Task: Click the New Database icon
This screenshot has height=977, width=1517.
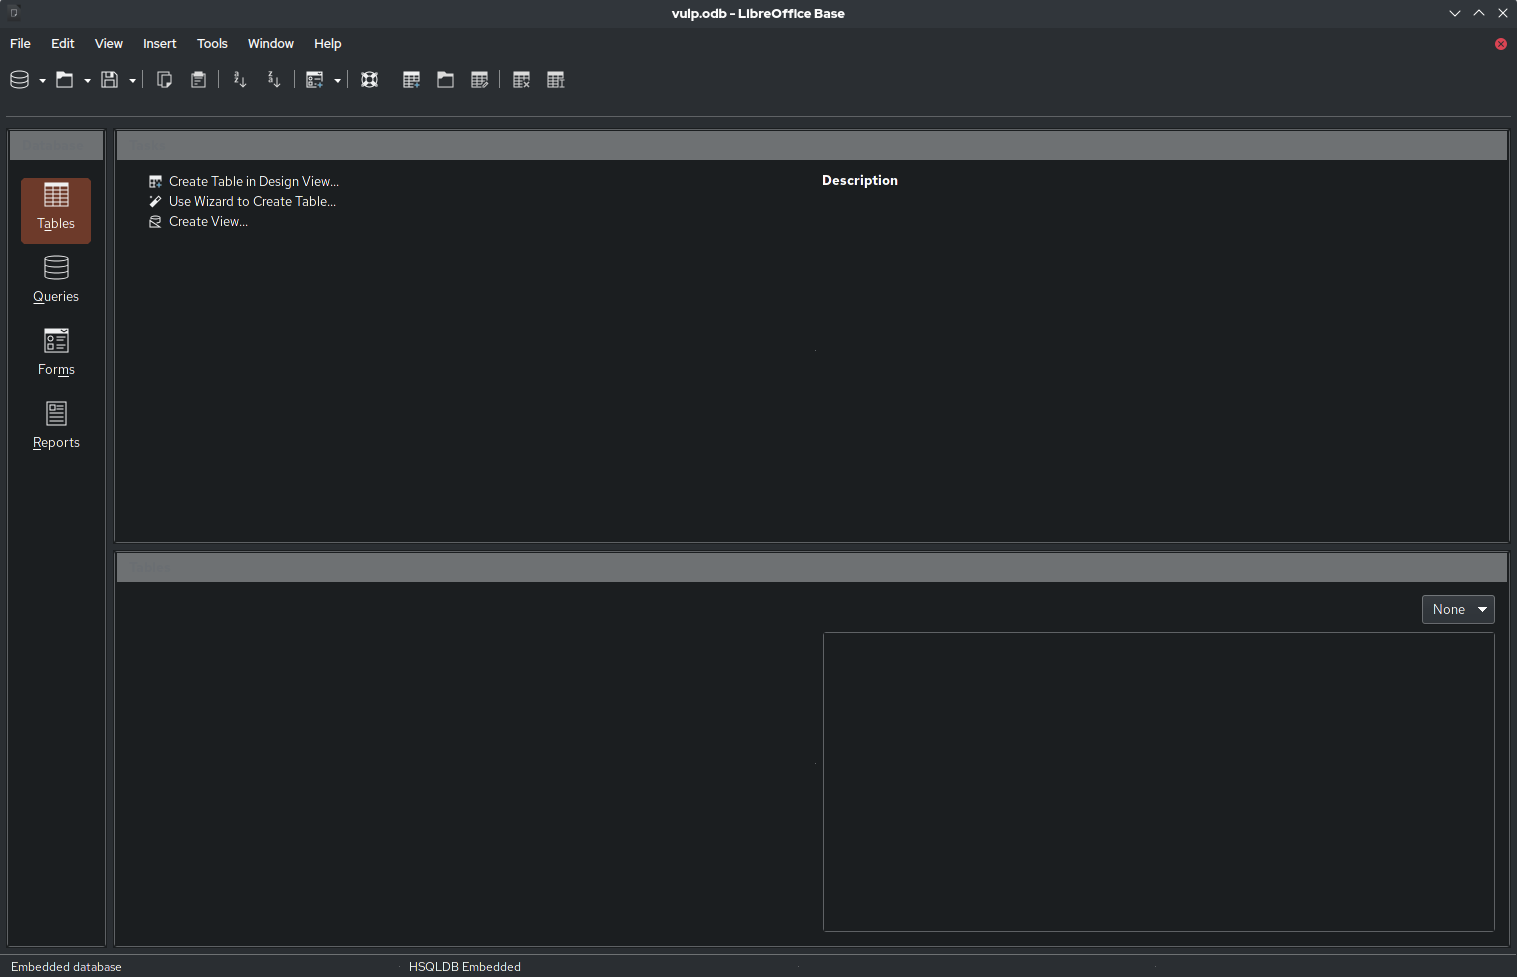Action: (19, 80)
